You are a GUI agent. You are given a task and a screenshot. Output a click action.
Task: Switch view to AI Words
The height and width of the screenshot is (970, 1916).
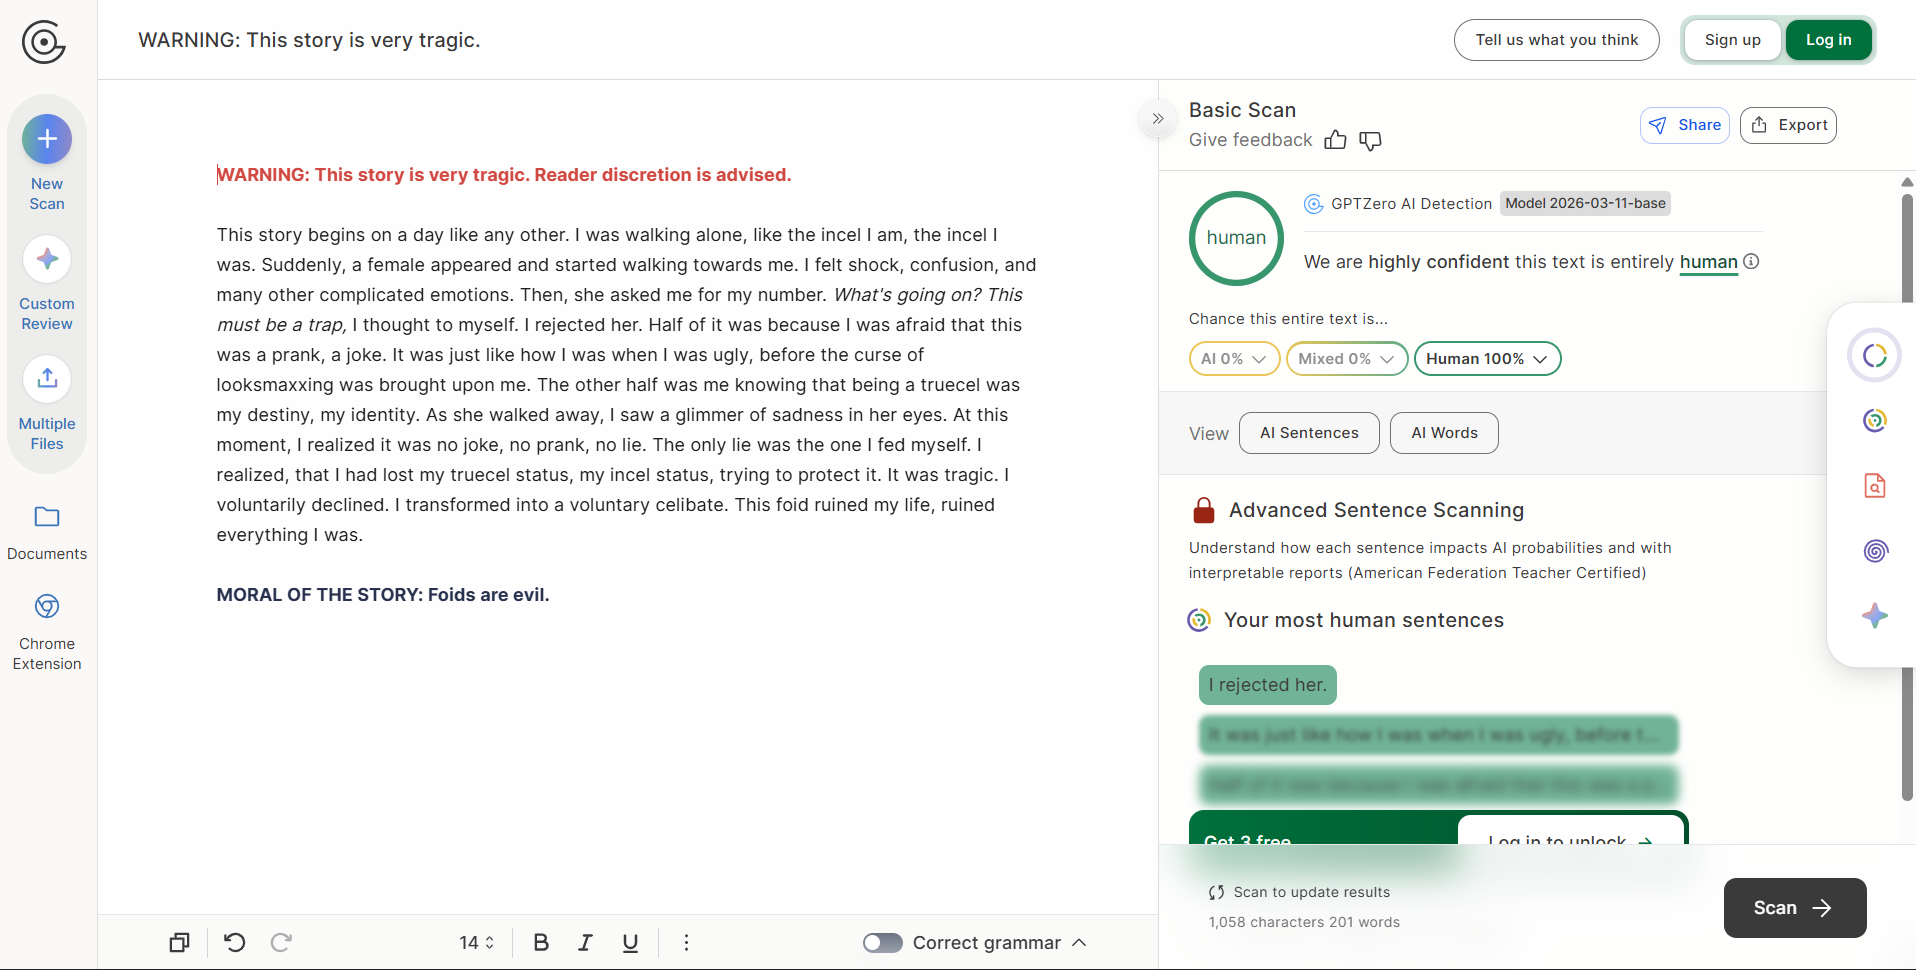coord(1444,433)
